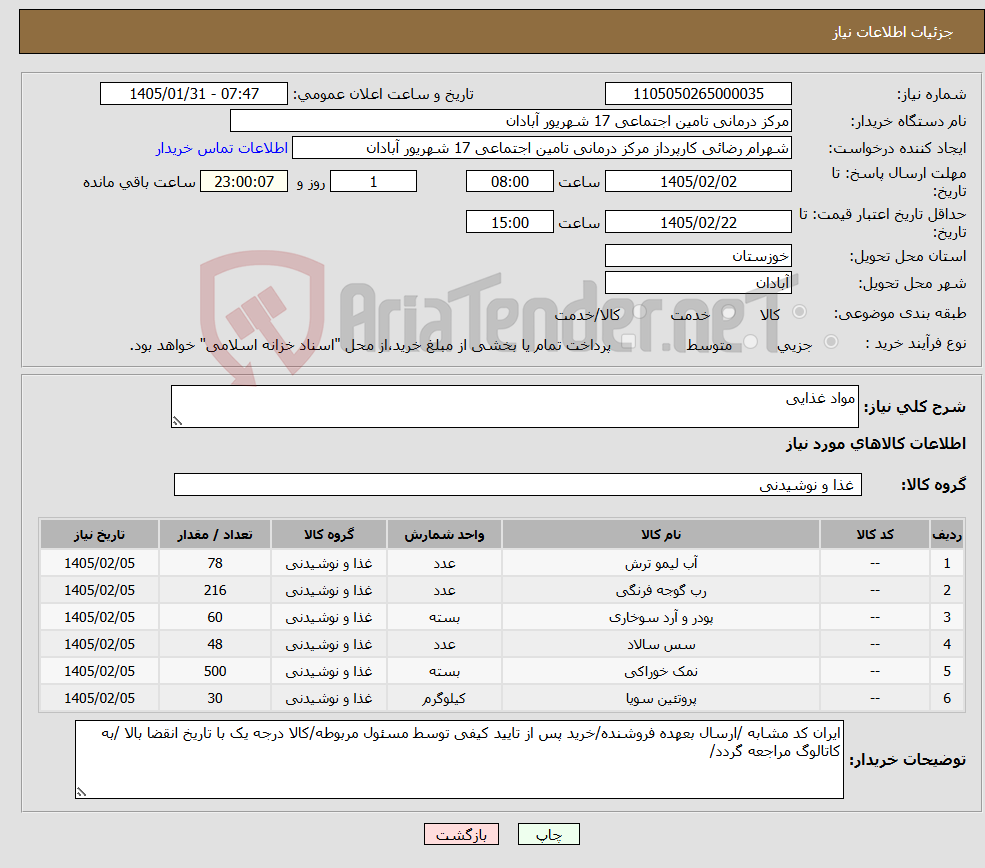Click the ردیف column header
Viewport: 985px width, 868px height.
pyautogui.click(x=947, y=534)
